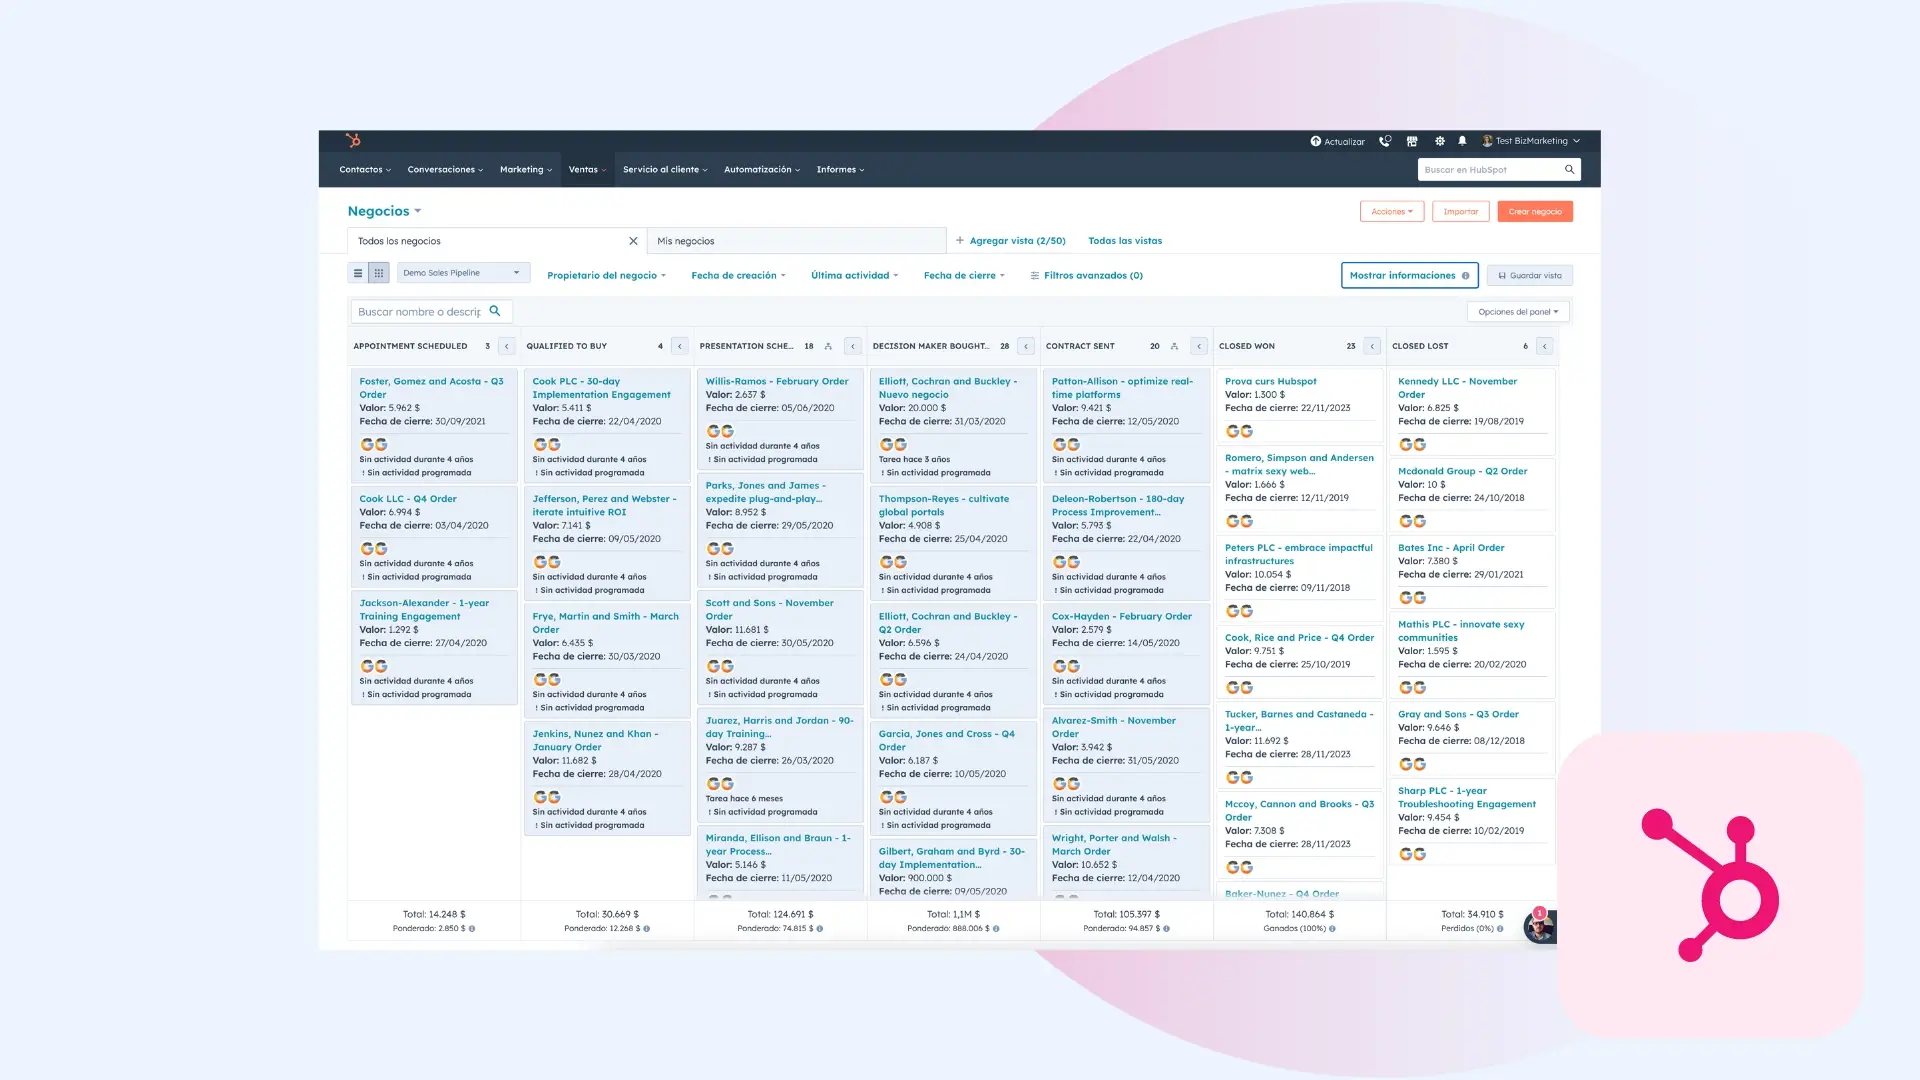Collapse the Contract Sent column

1199,346
